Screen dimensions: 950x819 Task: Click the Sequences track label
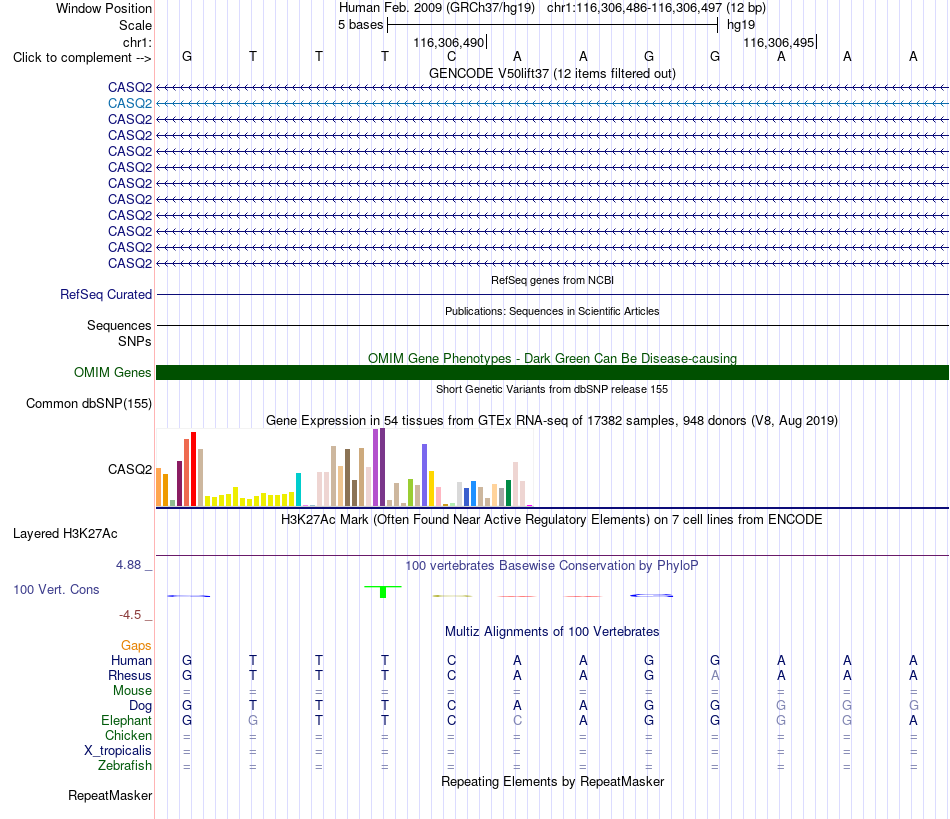coord(119,325)
